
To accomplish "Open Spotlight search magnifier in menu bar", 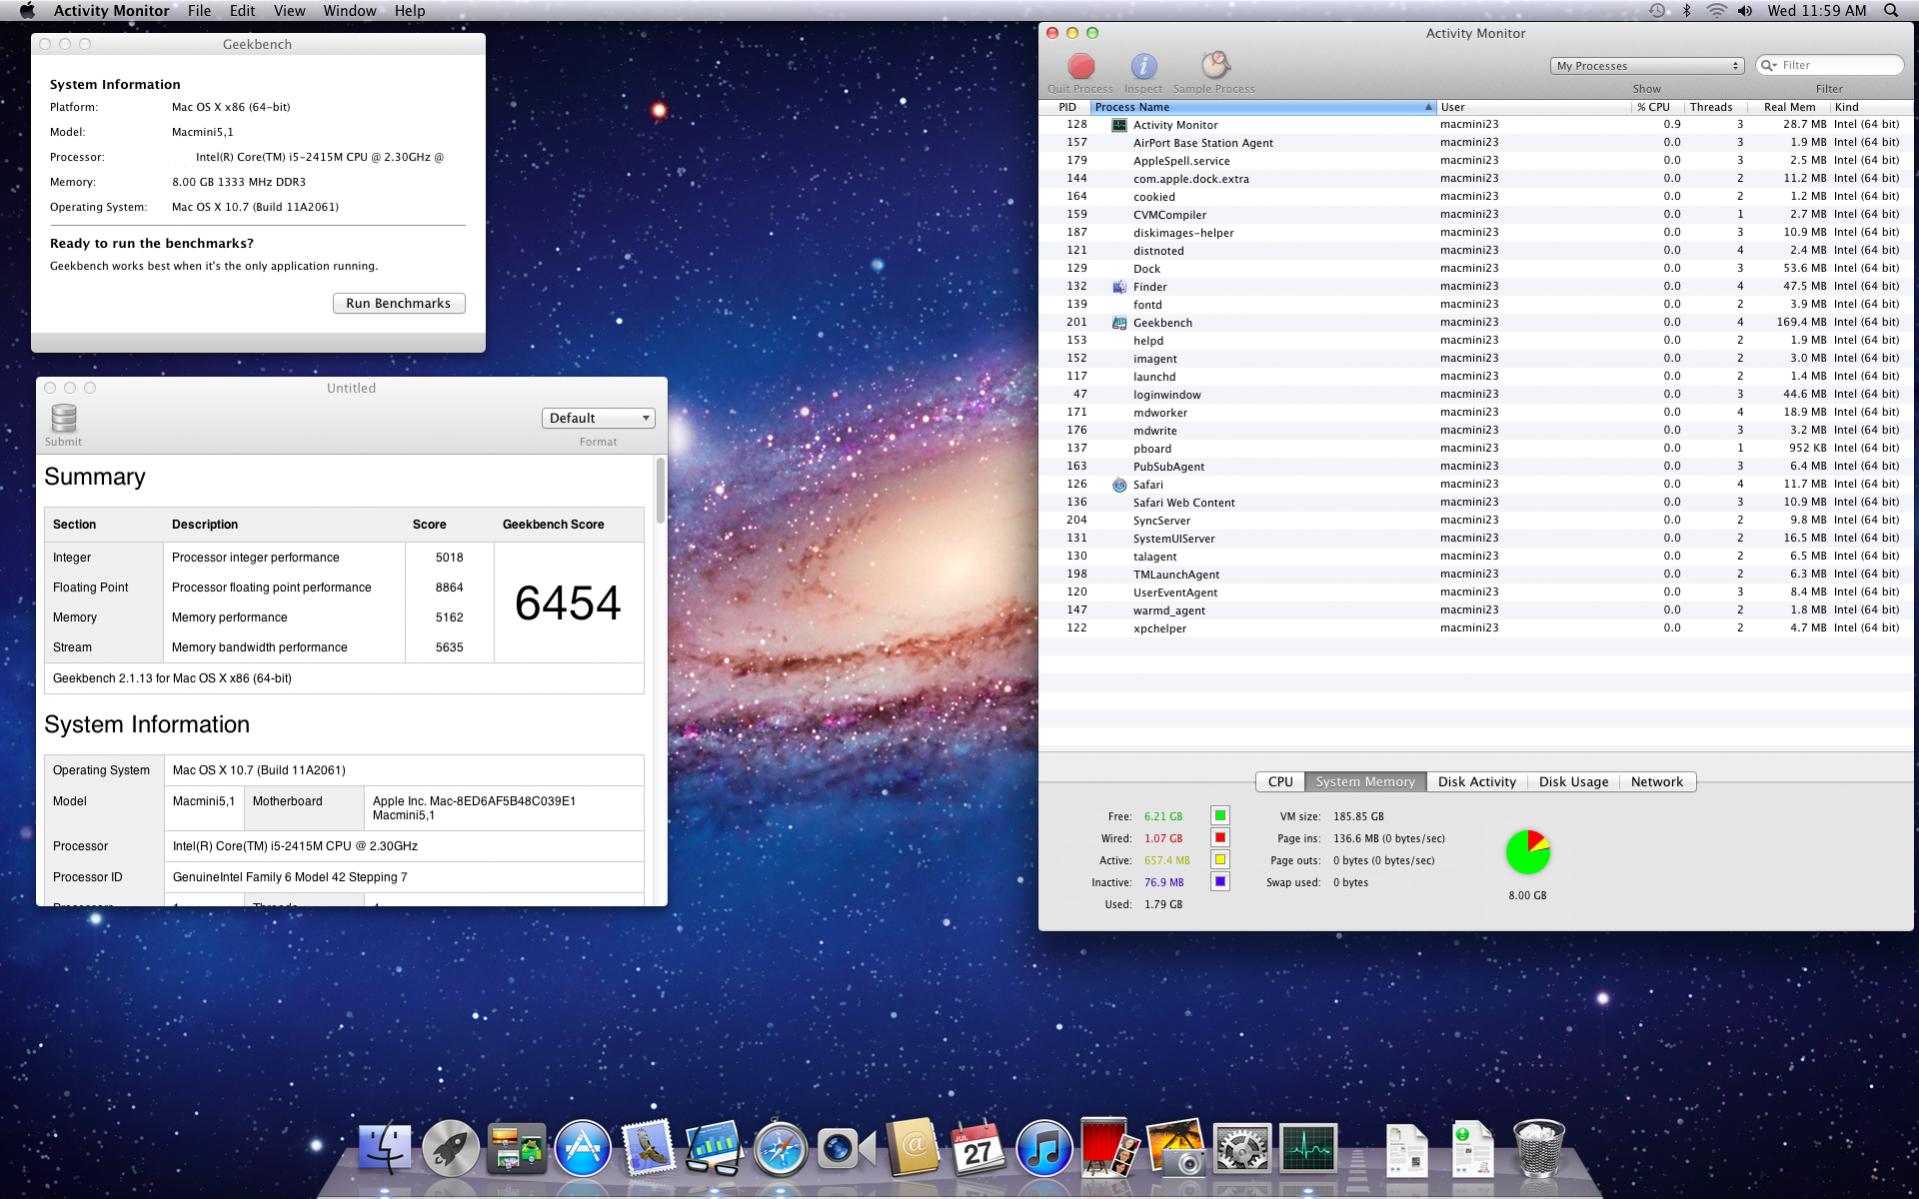I will coord(1890,11).
